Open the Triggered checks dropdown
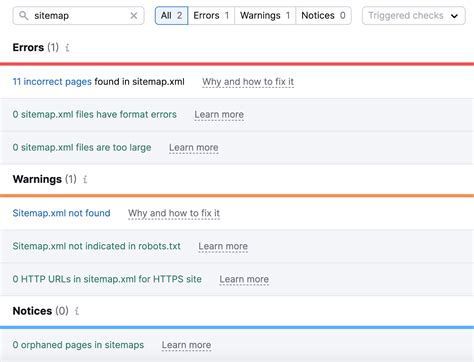This screenshot has width=474, height=362. (414, 16)
